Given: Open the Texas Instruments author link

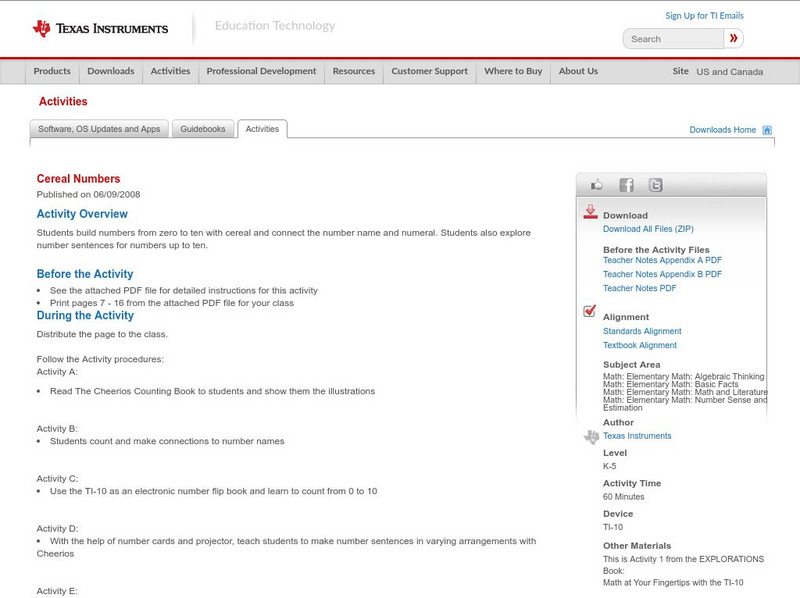Looking at the screenshot, I should 637,436.
